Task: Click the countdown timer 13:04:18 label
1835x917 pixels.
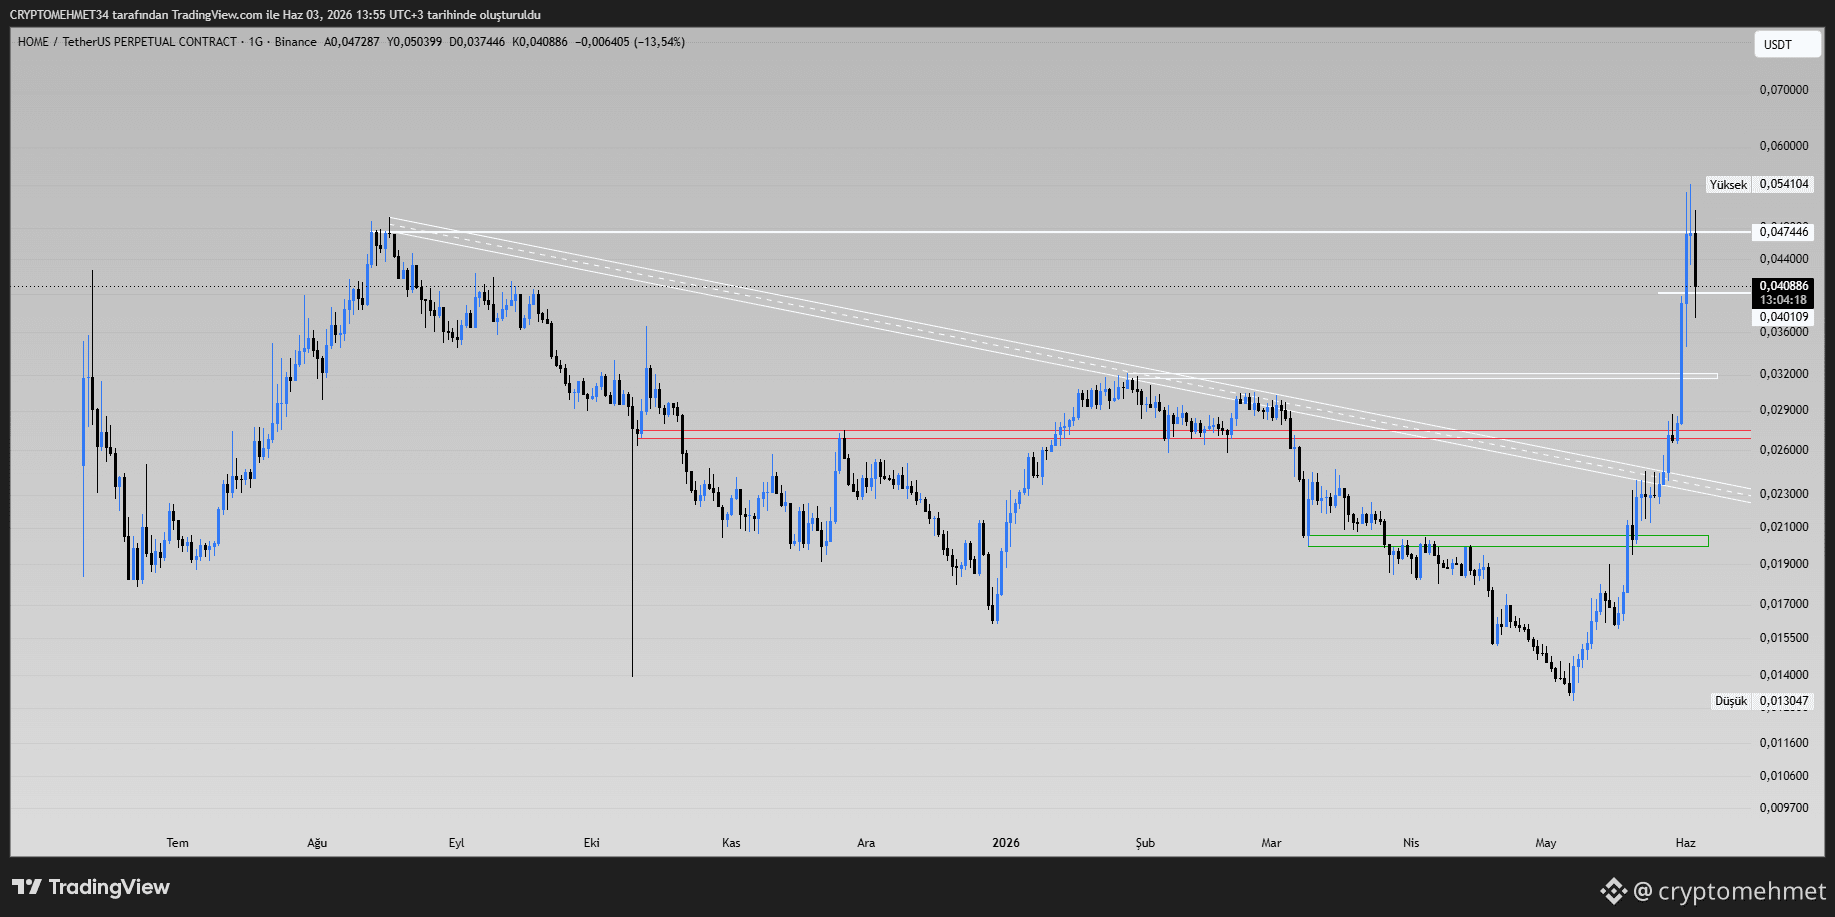Action: [1784, 300]
